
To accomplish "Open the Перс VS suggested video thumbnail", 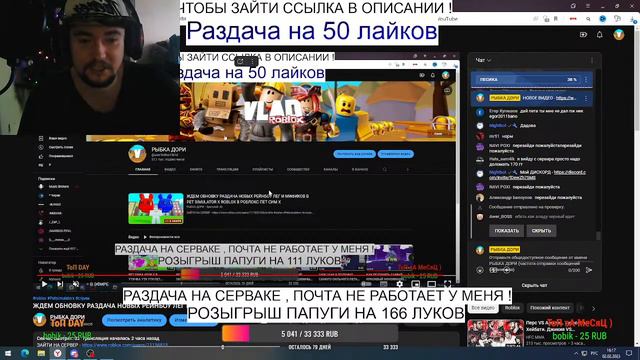I will [496, 333].
